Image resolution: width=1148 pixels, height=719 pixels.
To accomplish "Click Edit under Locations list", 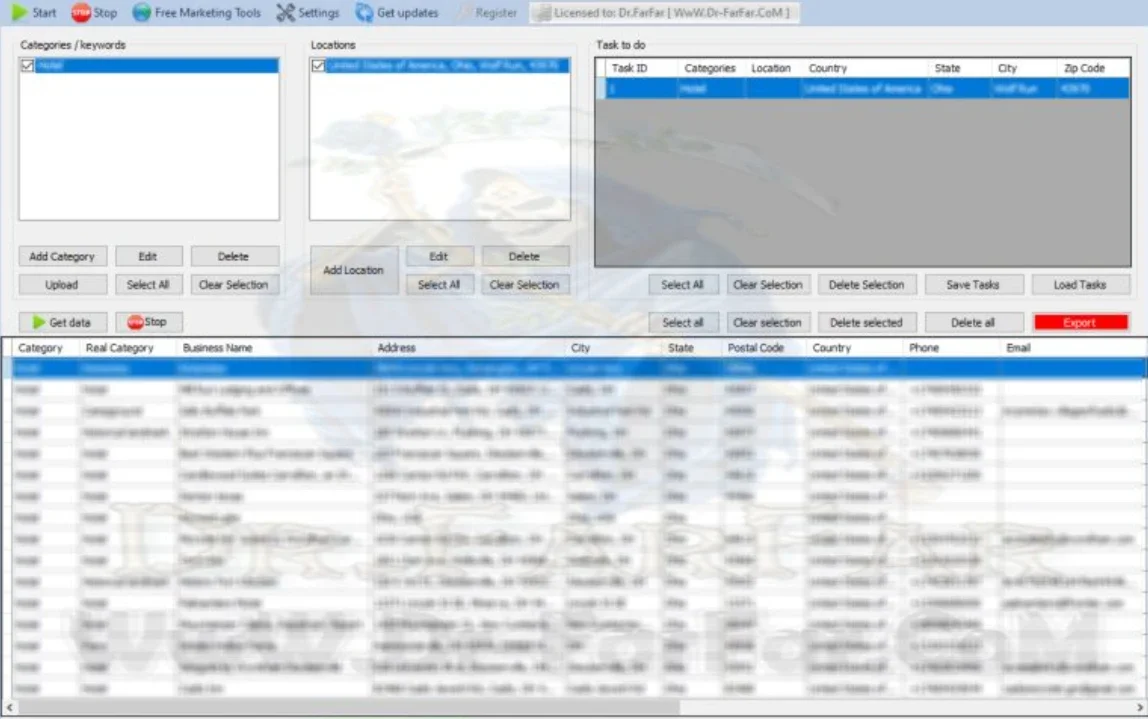I will [x=439, y=256].
